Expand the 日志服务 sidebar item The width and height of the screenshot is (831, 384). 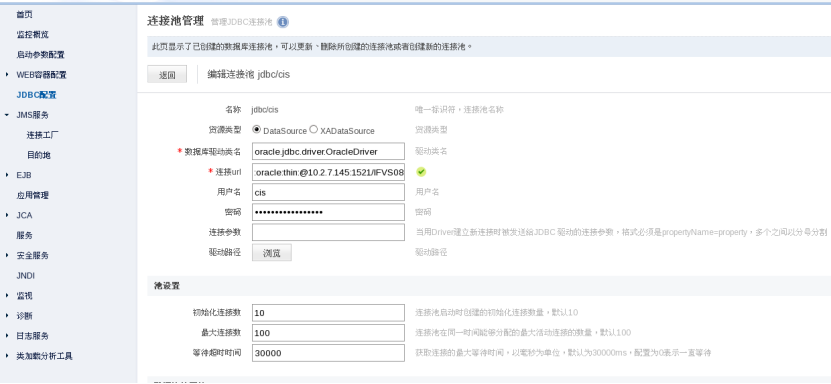[x=7, y=336]
